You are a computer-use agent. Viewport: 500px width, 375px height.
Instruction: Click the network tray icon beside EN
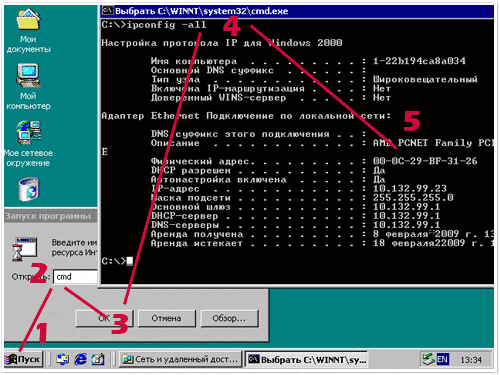point(428,359)
